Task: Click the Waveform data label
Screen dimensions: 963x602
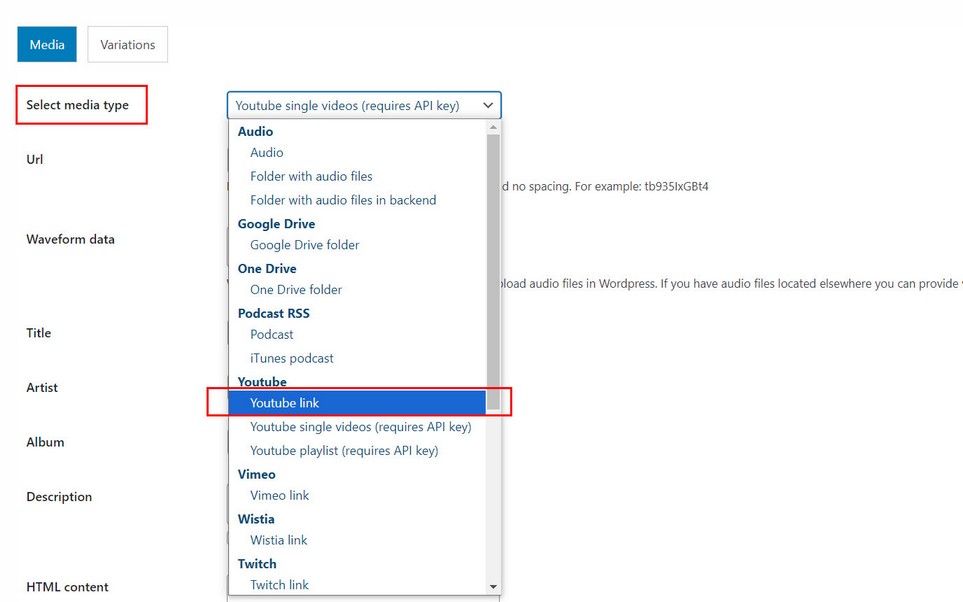Action: [70, 240]
